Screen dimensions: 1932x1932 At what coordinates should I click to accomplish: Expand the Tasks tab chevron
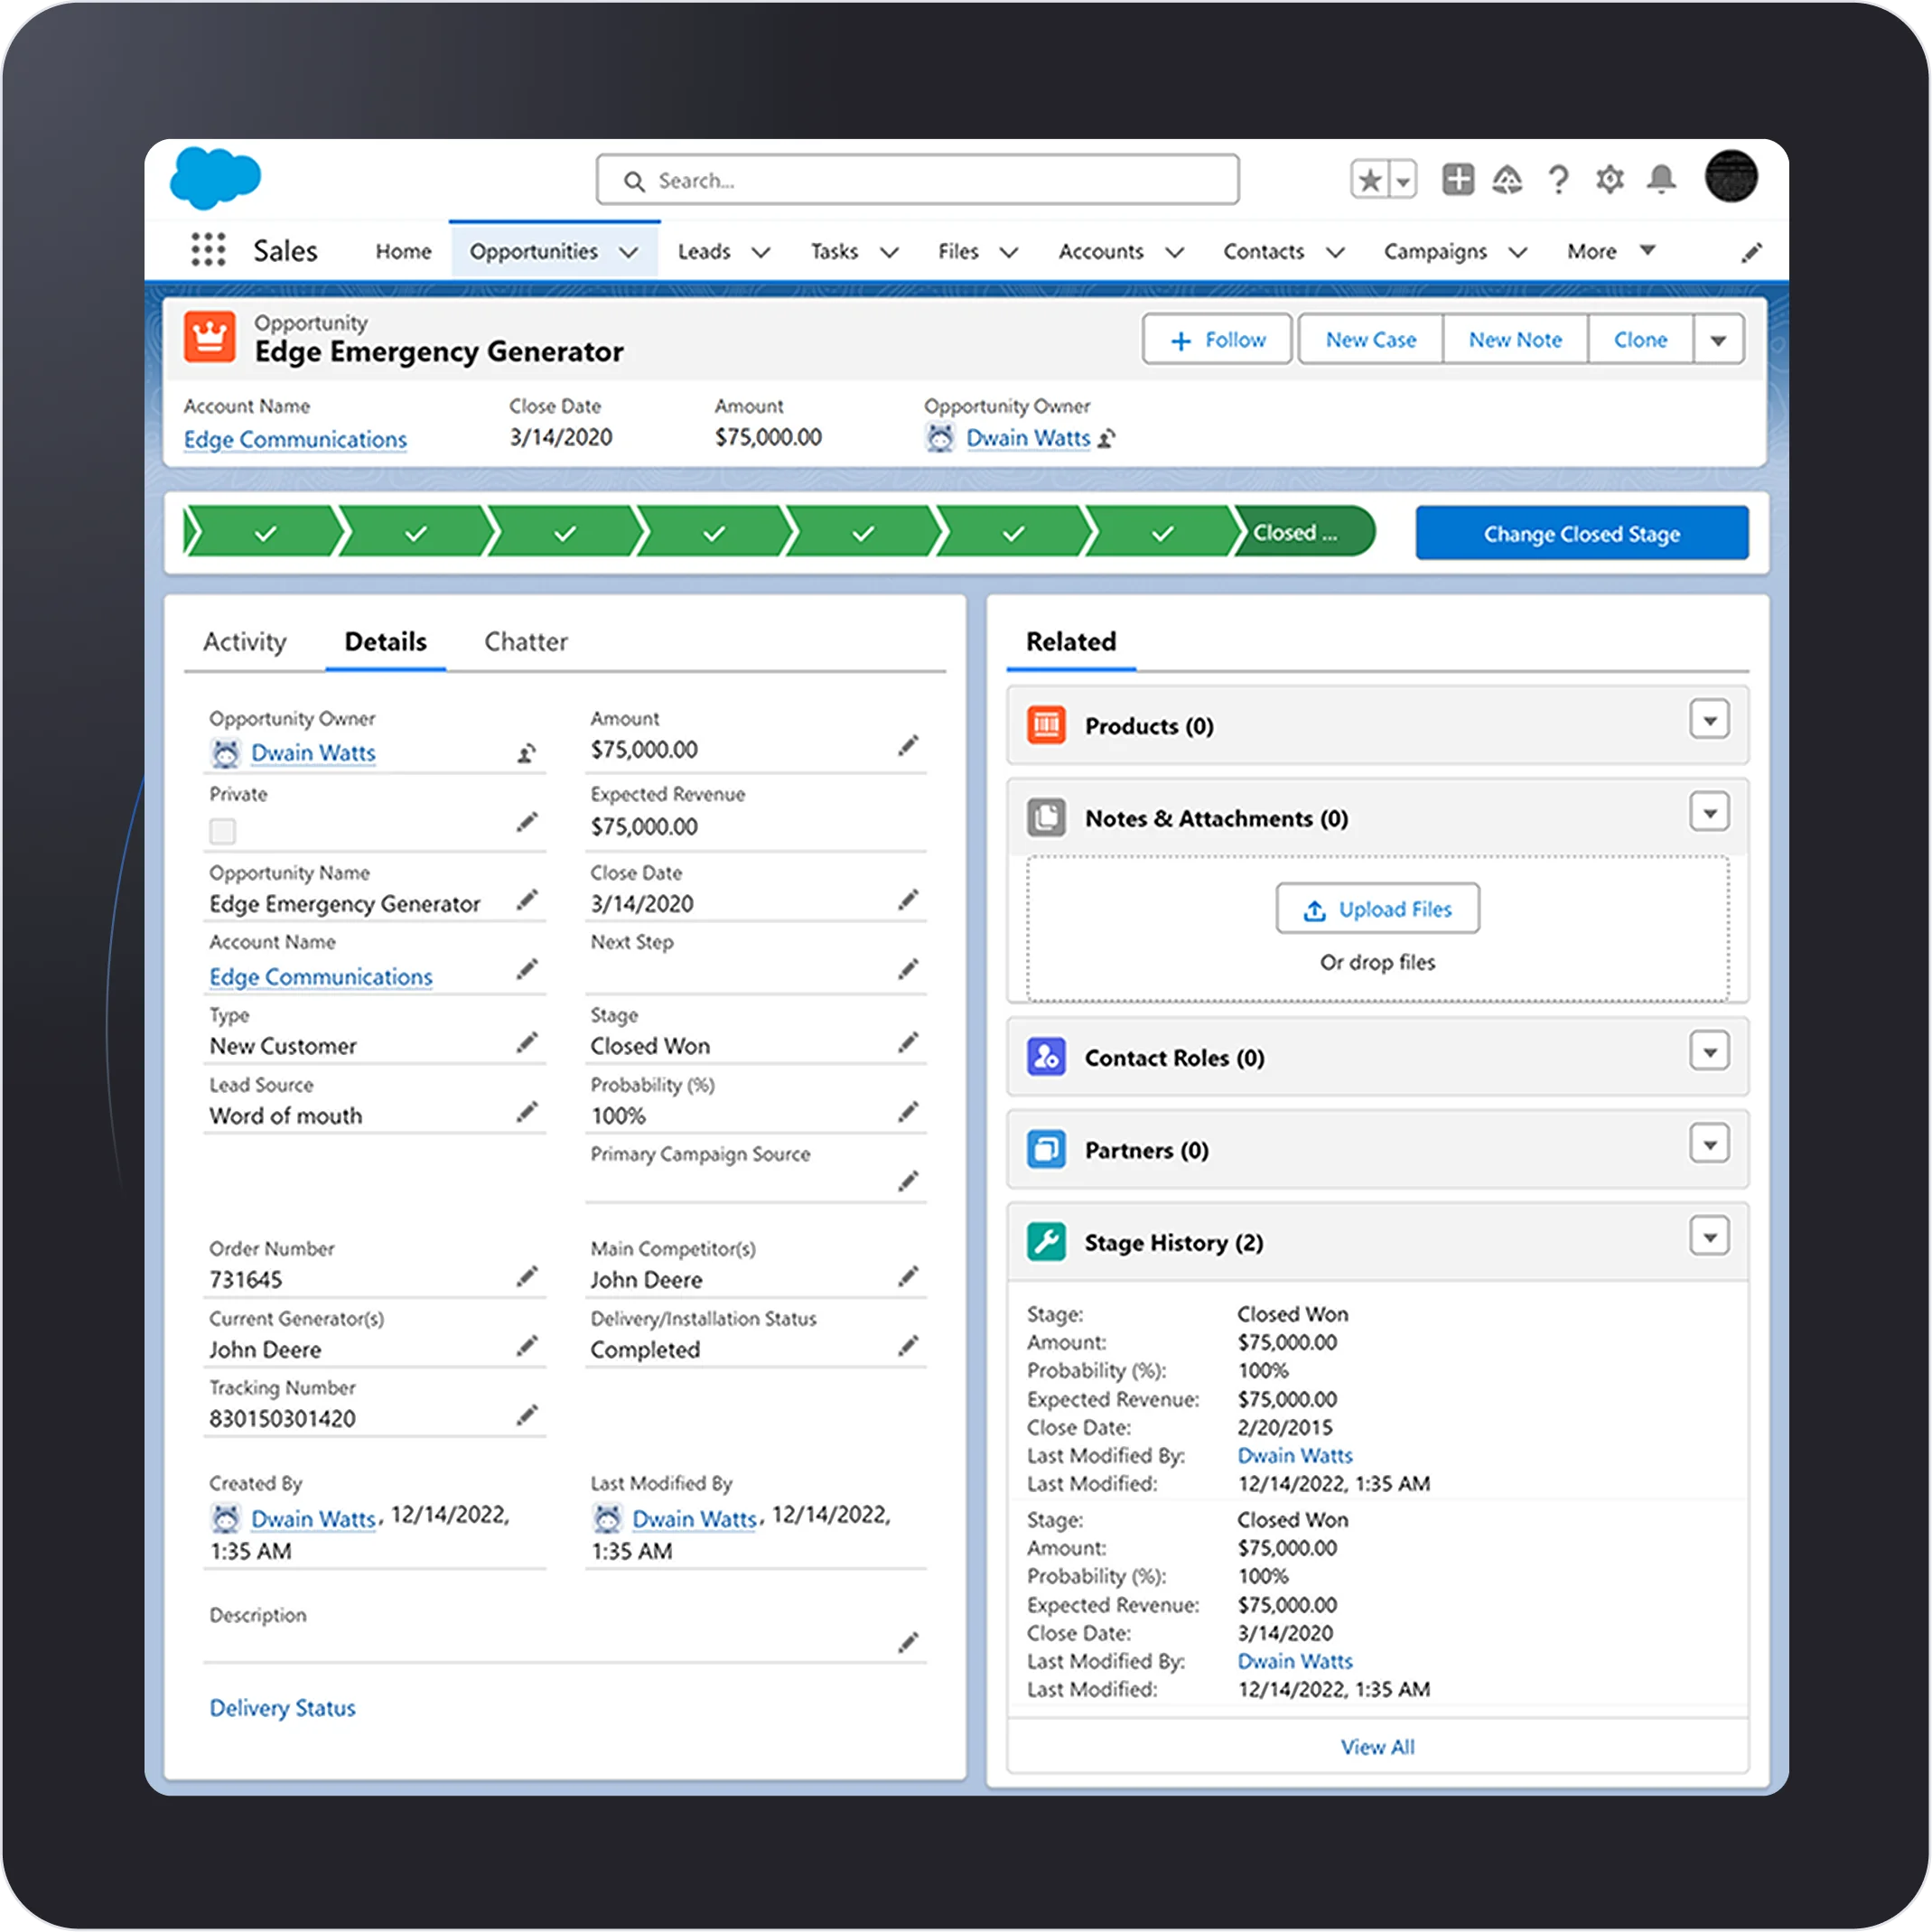pos(888,252)
